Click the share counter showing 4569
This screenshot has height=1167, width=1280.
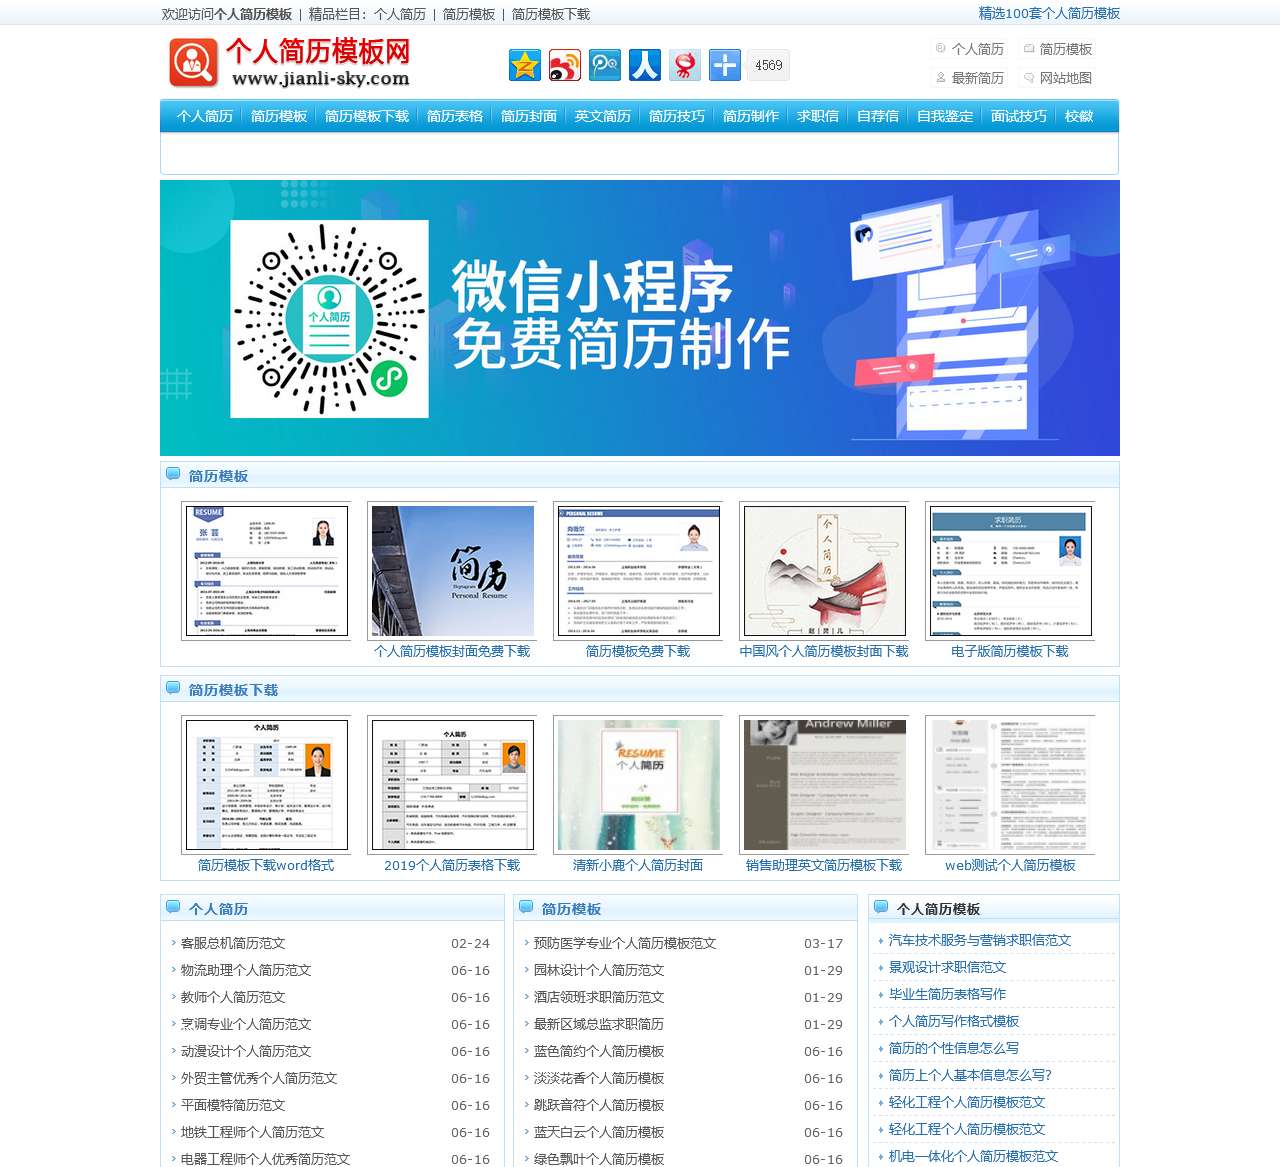coord(768,64)
